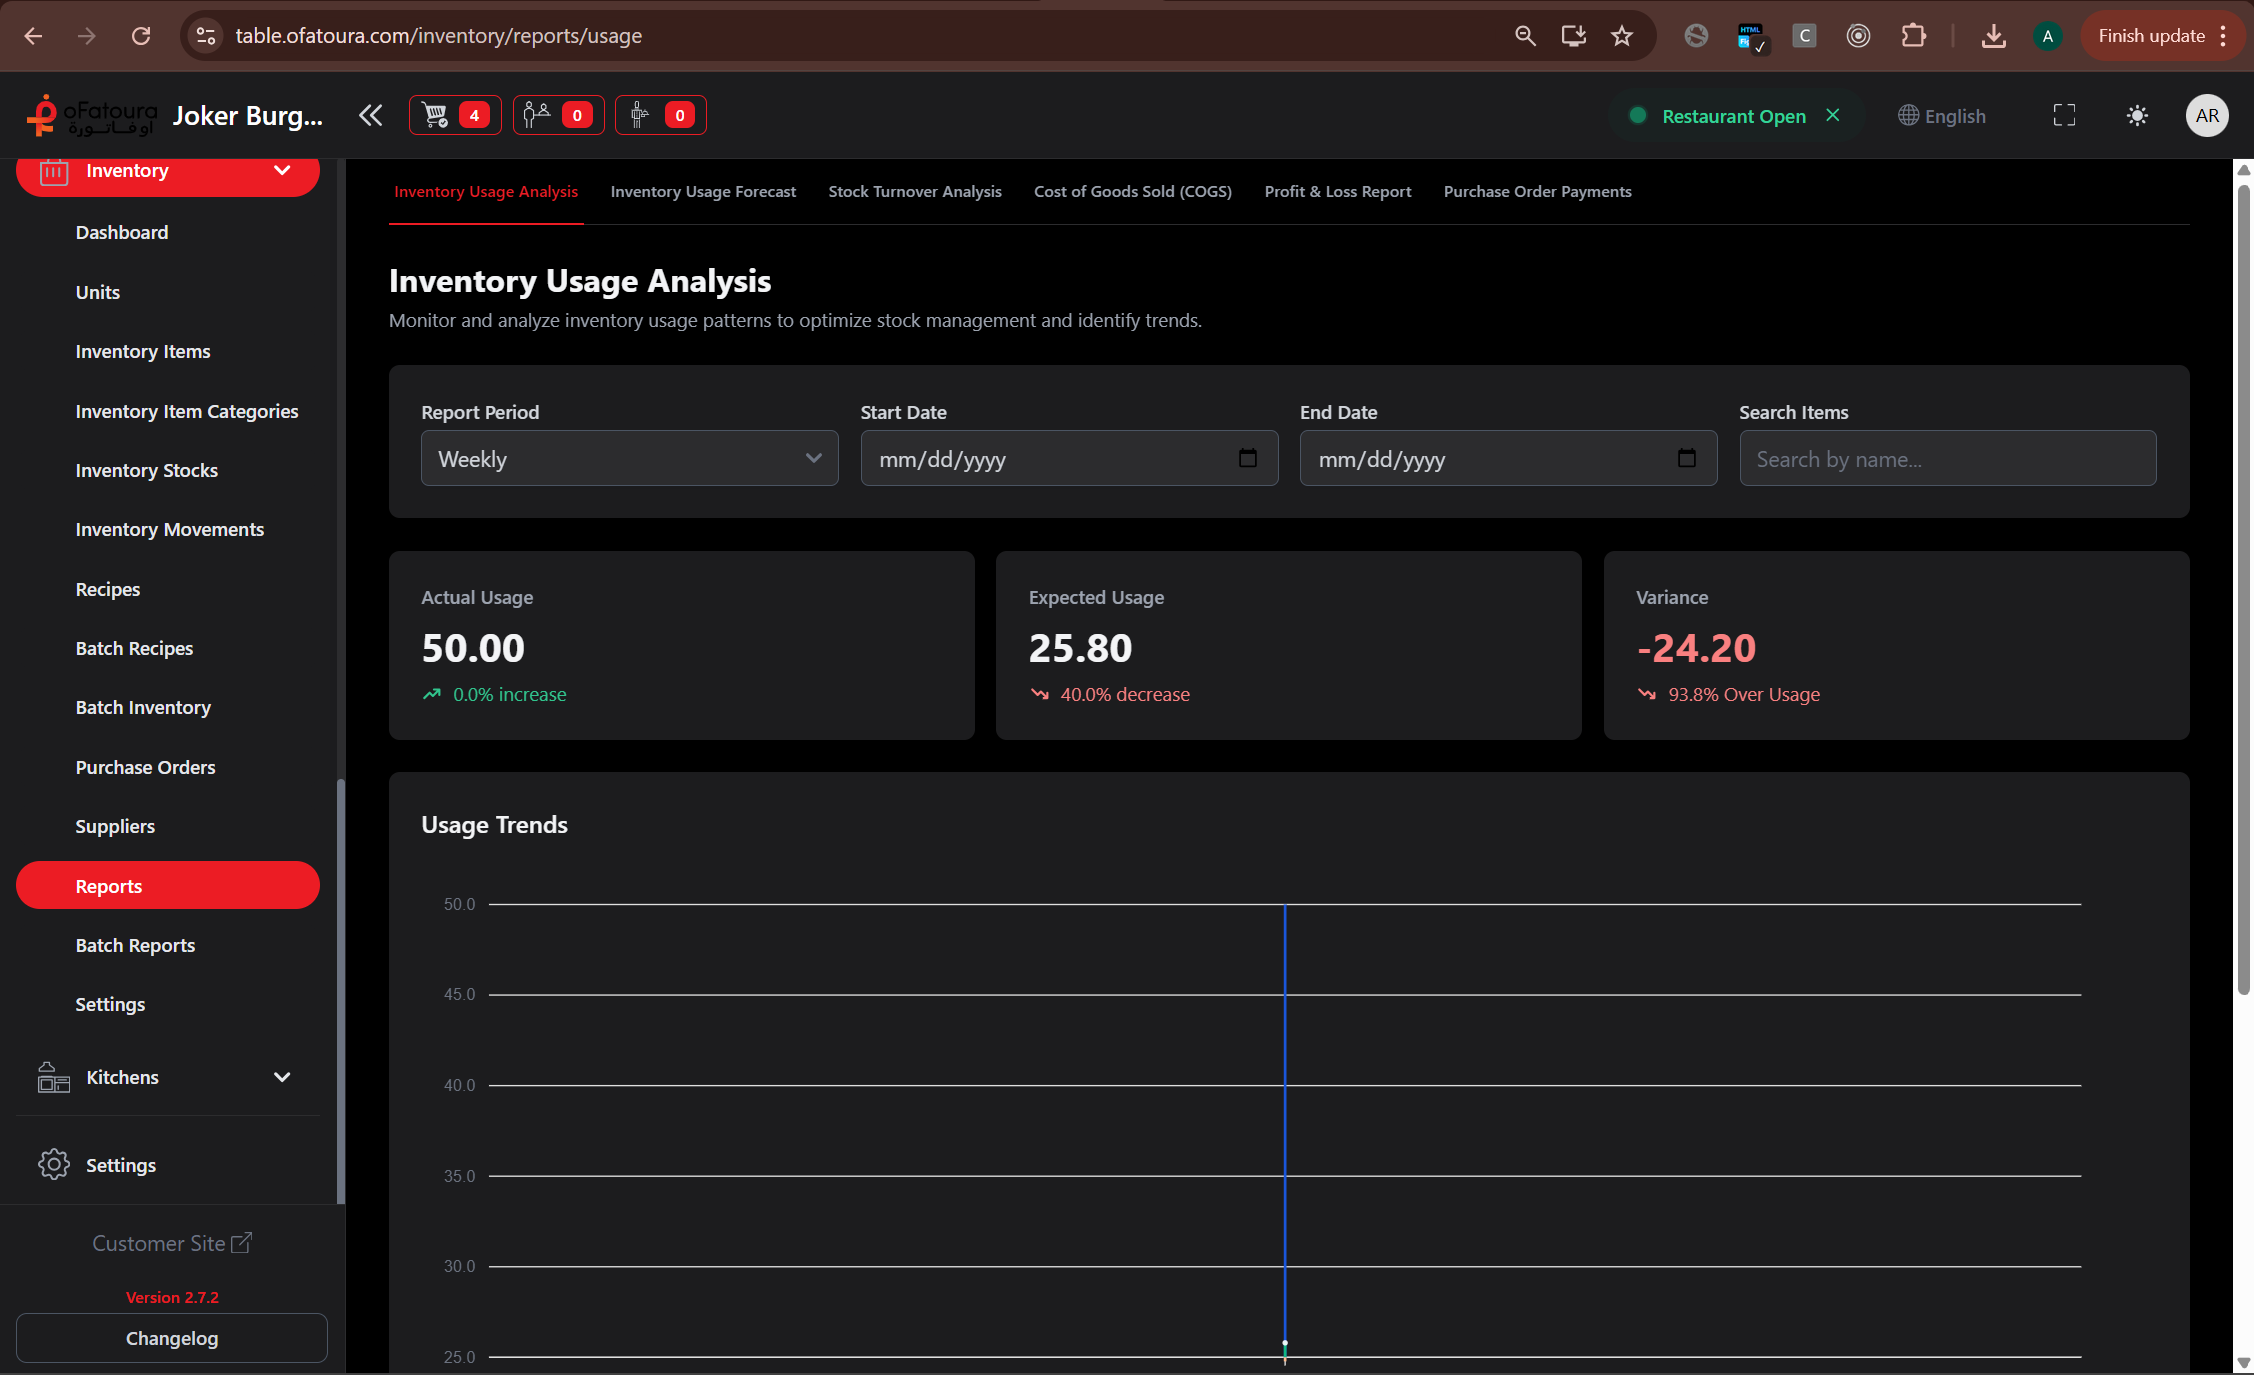The image size is (2254, 1375).
Task: Open the cart showing 4 items
Action: [454, 115]
